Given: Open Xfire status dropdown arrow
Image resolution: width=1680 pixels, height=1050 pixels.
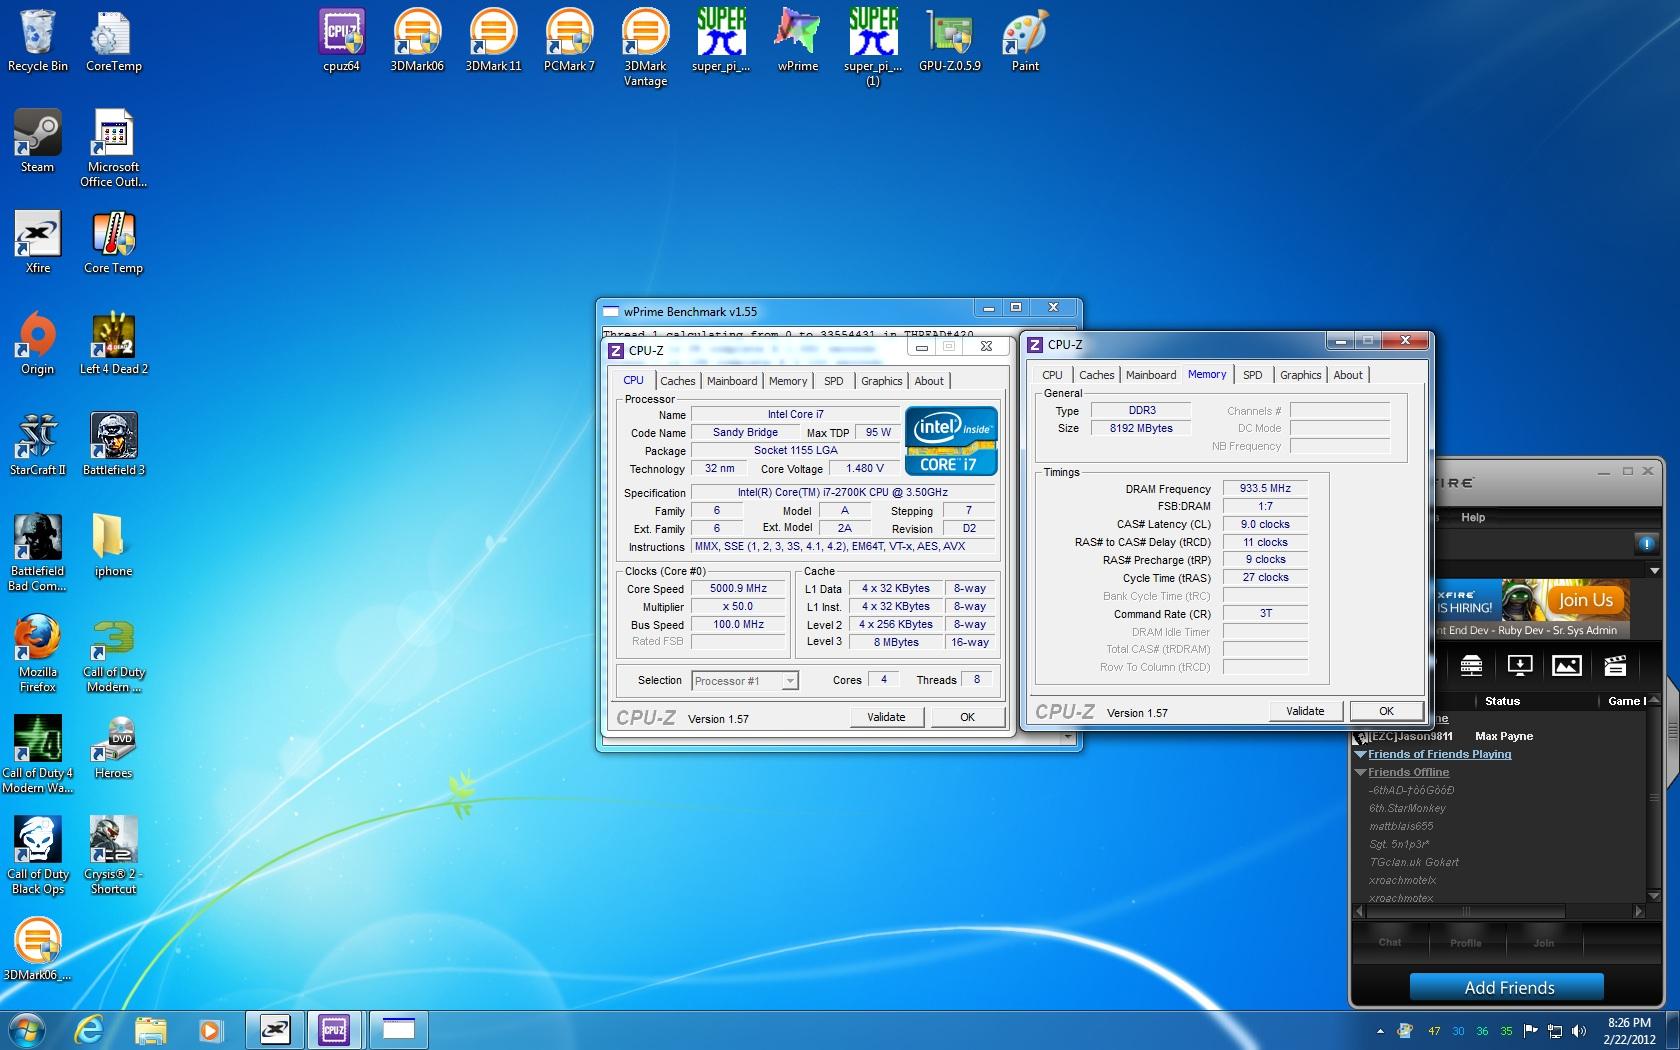Looking at the screenshot, I should [1654, 571].
